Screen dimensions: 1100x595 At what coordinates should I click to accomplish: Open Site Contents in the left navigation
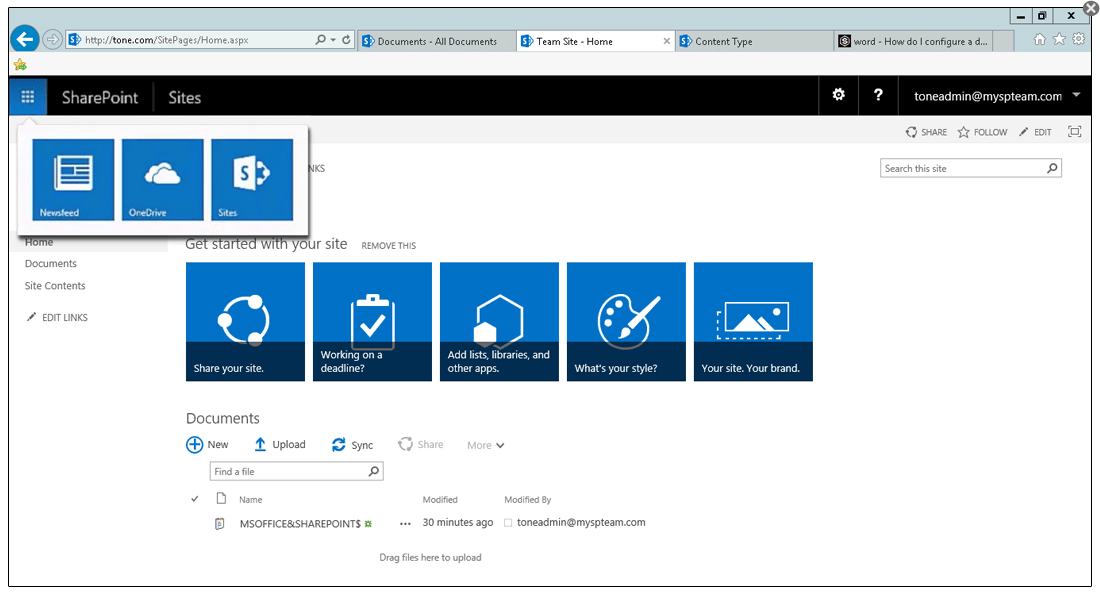point(55,286)
